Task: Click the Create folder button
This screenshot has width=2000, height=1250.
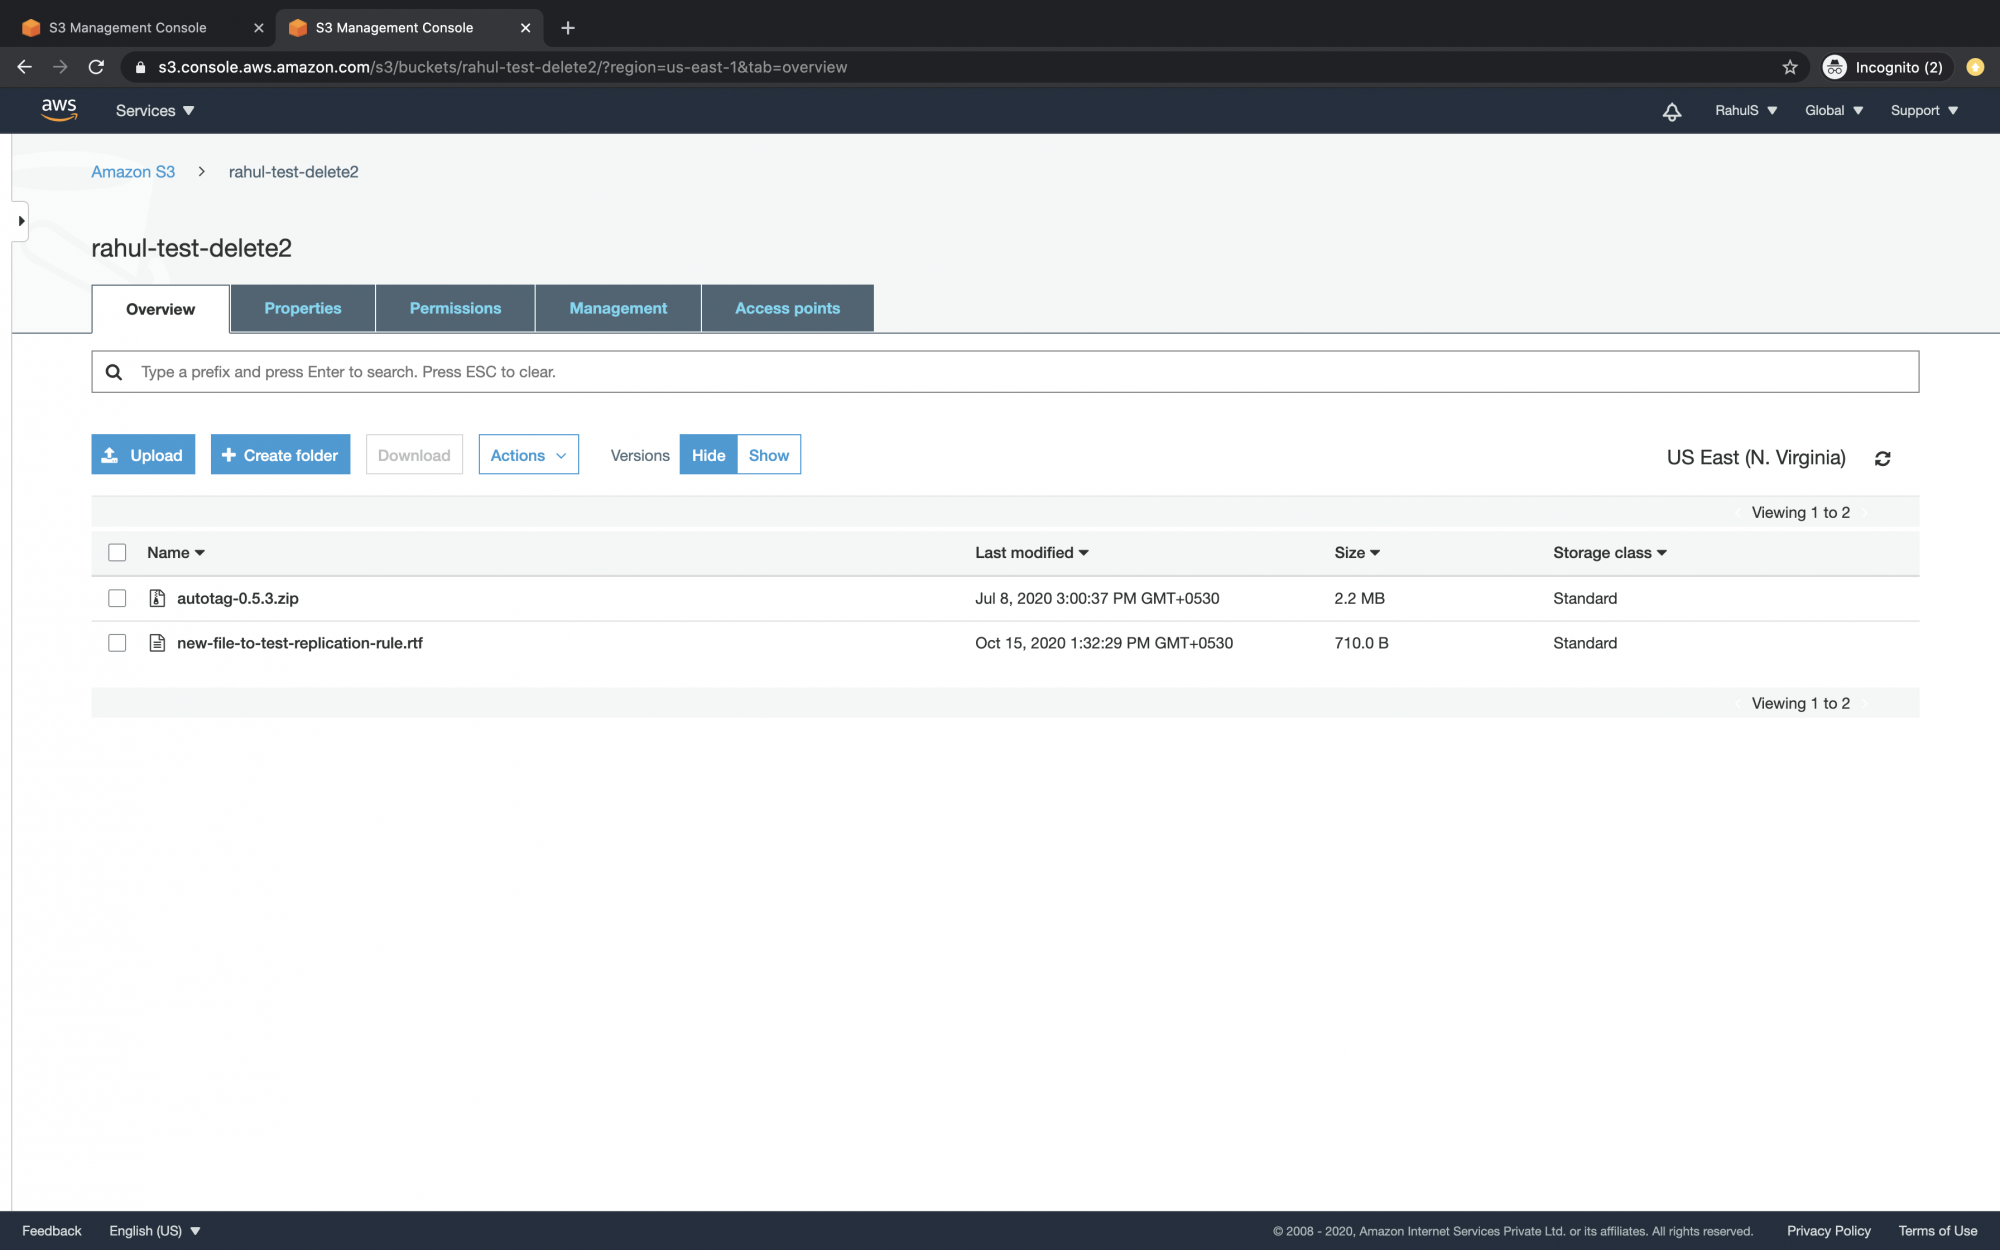Action: [x=280, y=455]
